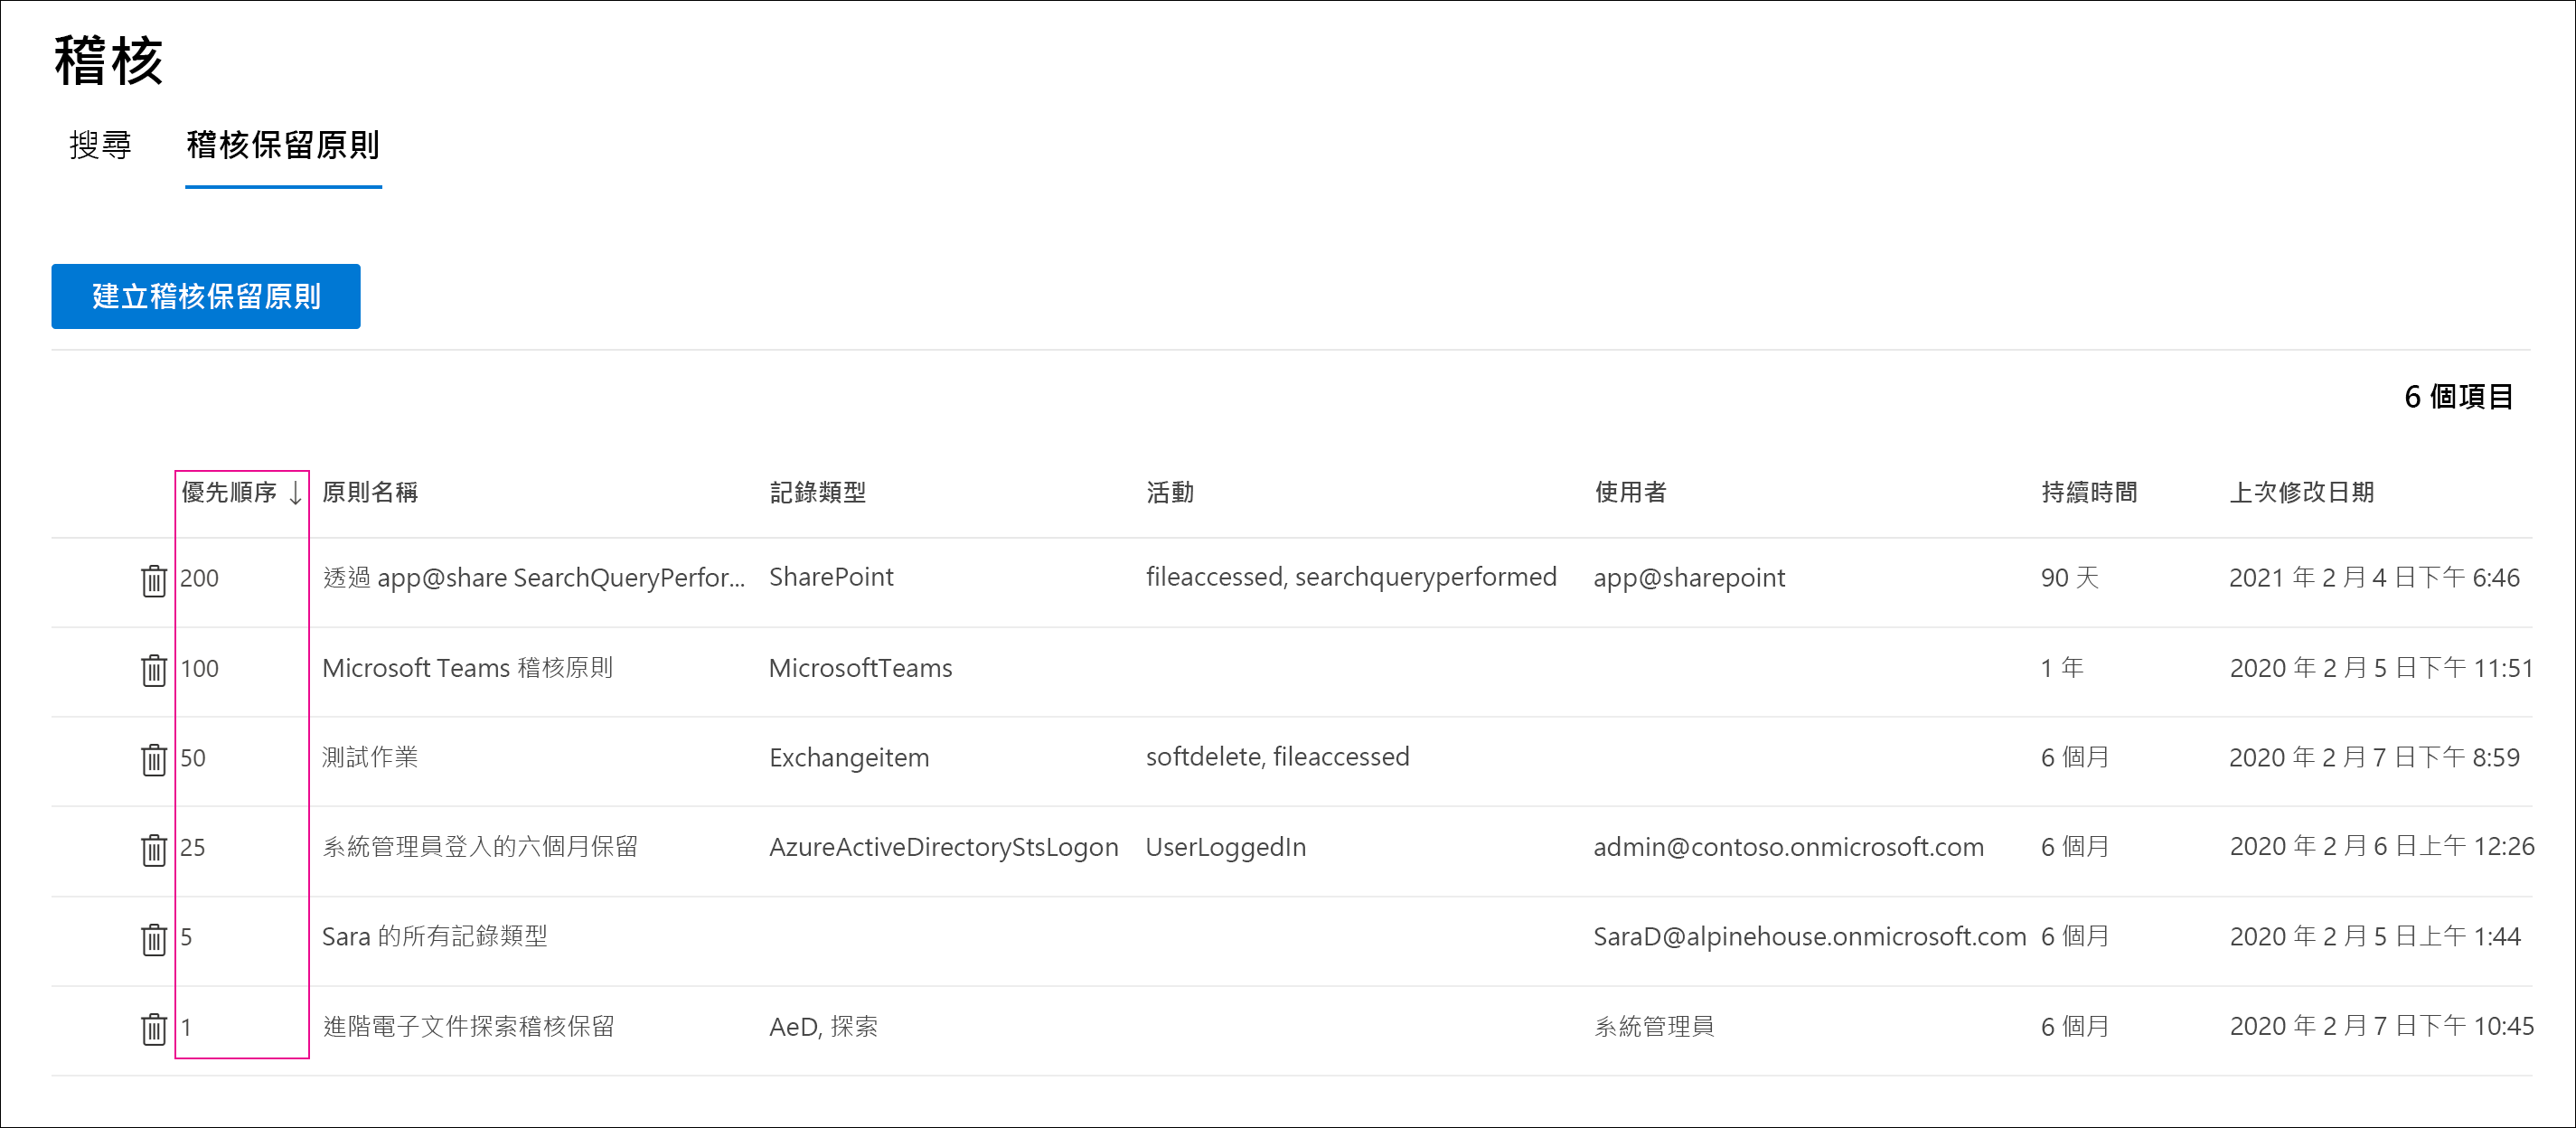Switch to the 搜尋 tab

[100, 146]
